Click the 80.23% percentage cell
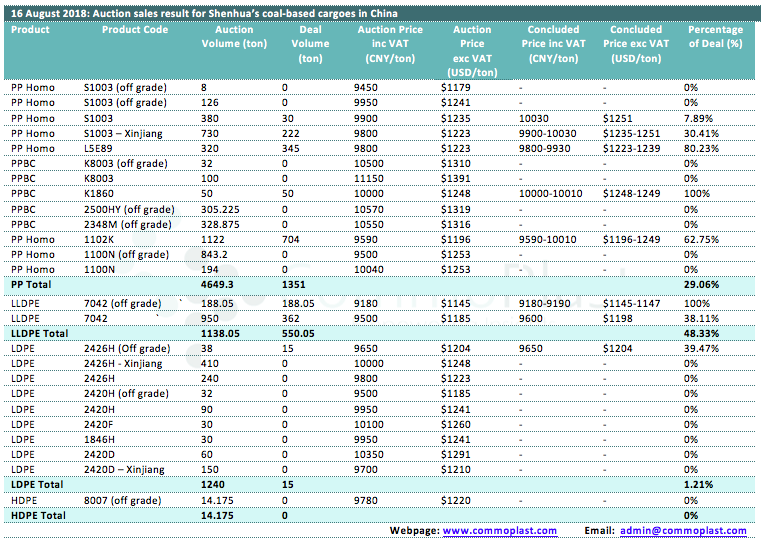The height and width of the screenshot is (547, 761). coord(704,148)
